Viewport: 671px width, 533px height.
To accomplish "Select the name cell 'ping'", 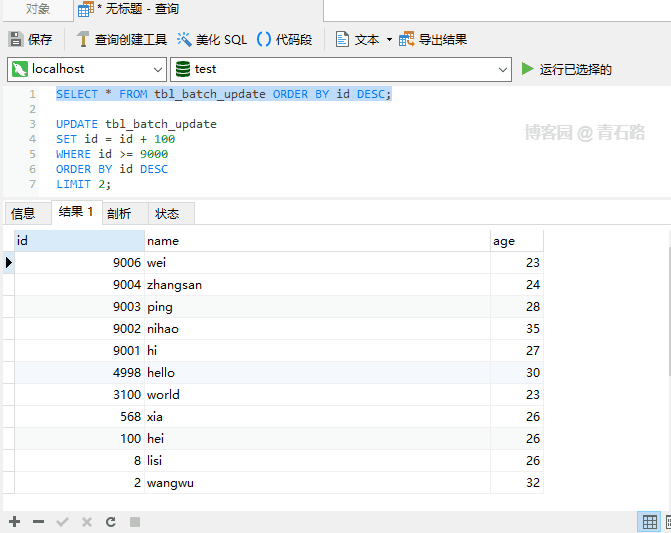I will (x=318, y=307).
